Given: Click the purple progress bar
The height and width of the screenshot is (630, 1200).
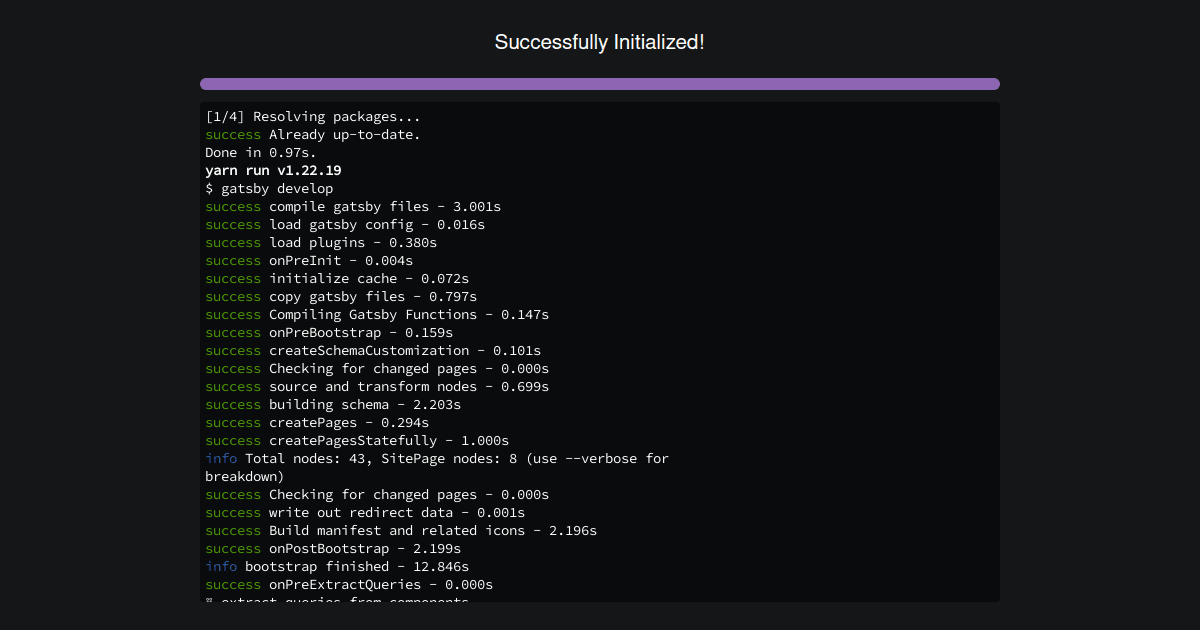Looking at the screenshot, I should [x=600, y=84].
